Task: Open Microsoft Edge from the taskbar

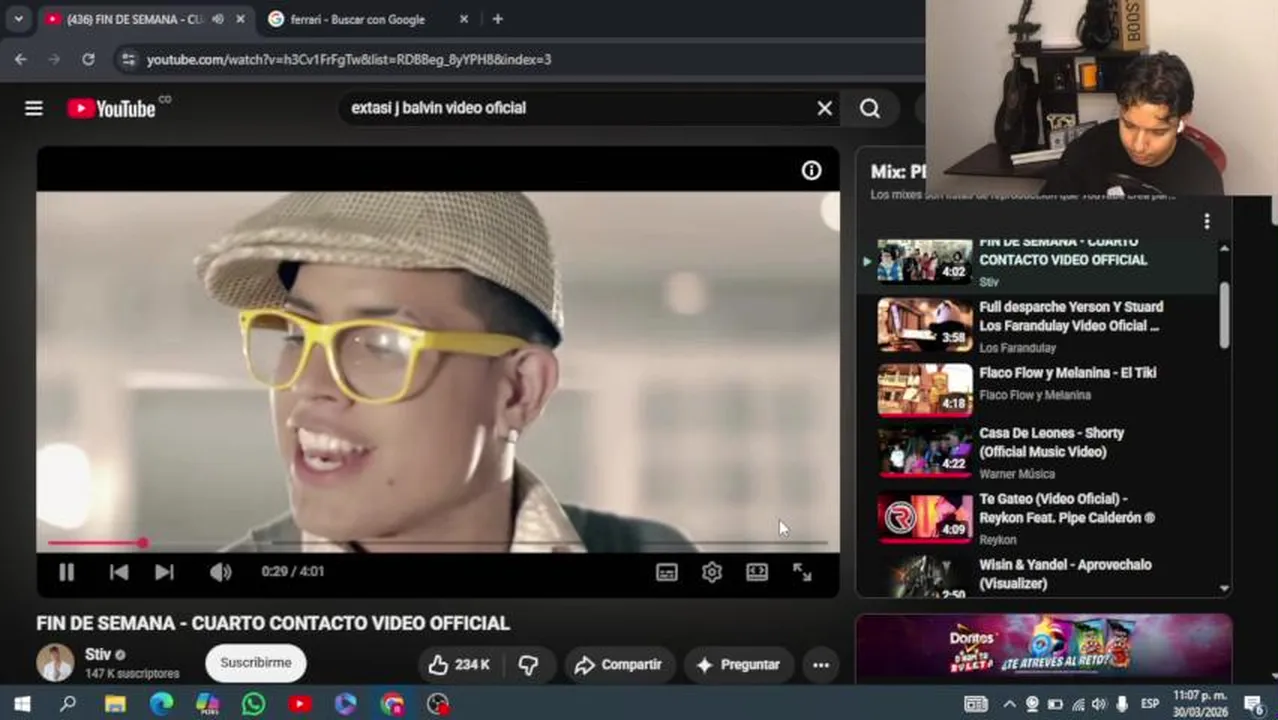Action: [x=161, y=704]
